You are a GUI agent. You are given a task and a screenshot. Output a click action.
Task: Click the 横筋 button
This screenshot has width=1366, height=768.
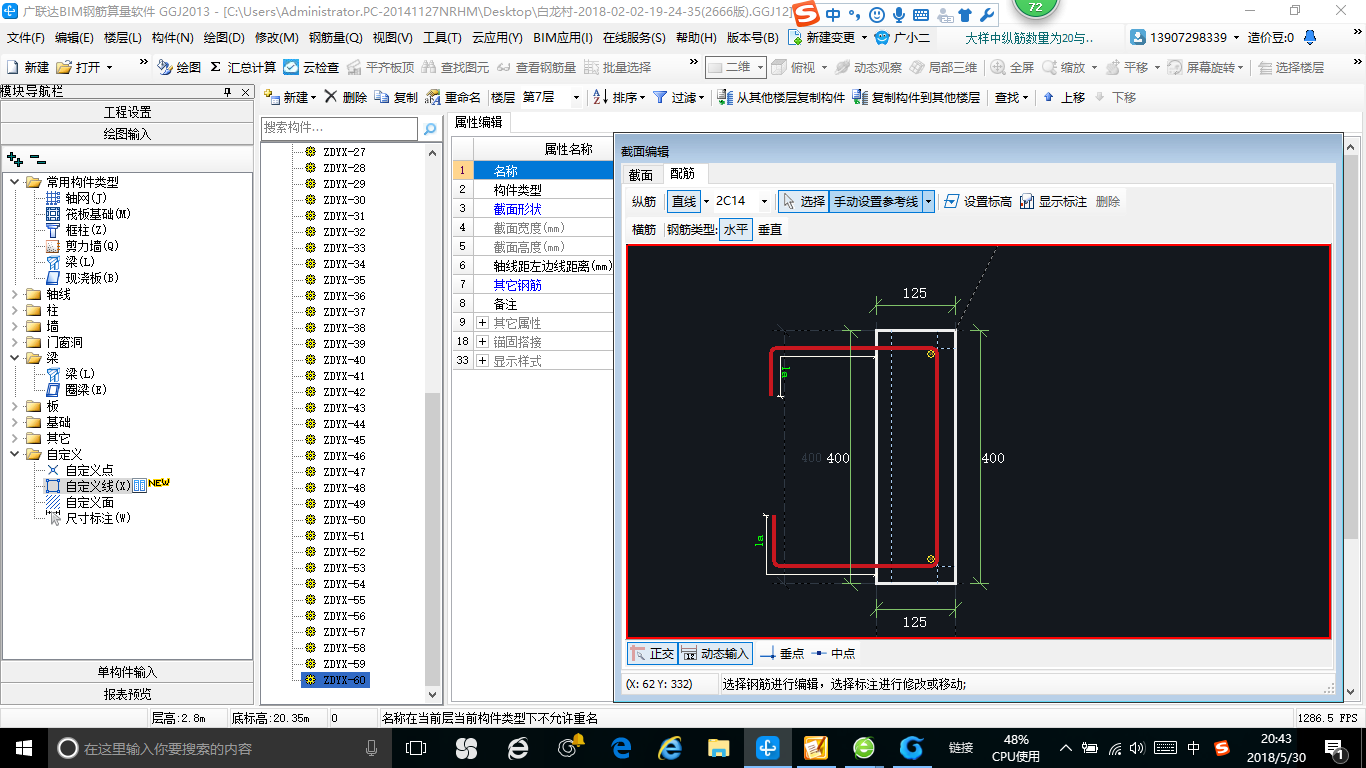point(644,229)
